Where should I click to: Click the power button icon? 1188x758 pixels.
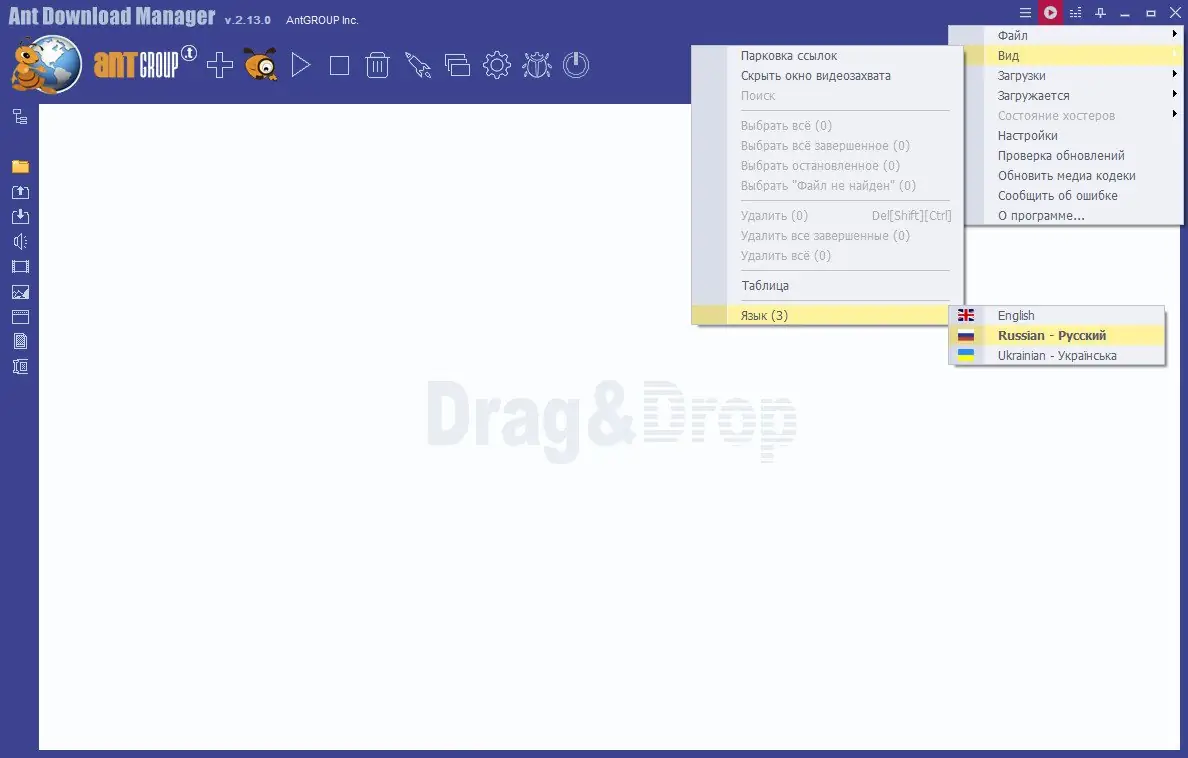(576, 65)
